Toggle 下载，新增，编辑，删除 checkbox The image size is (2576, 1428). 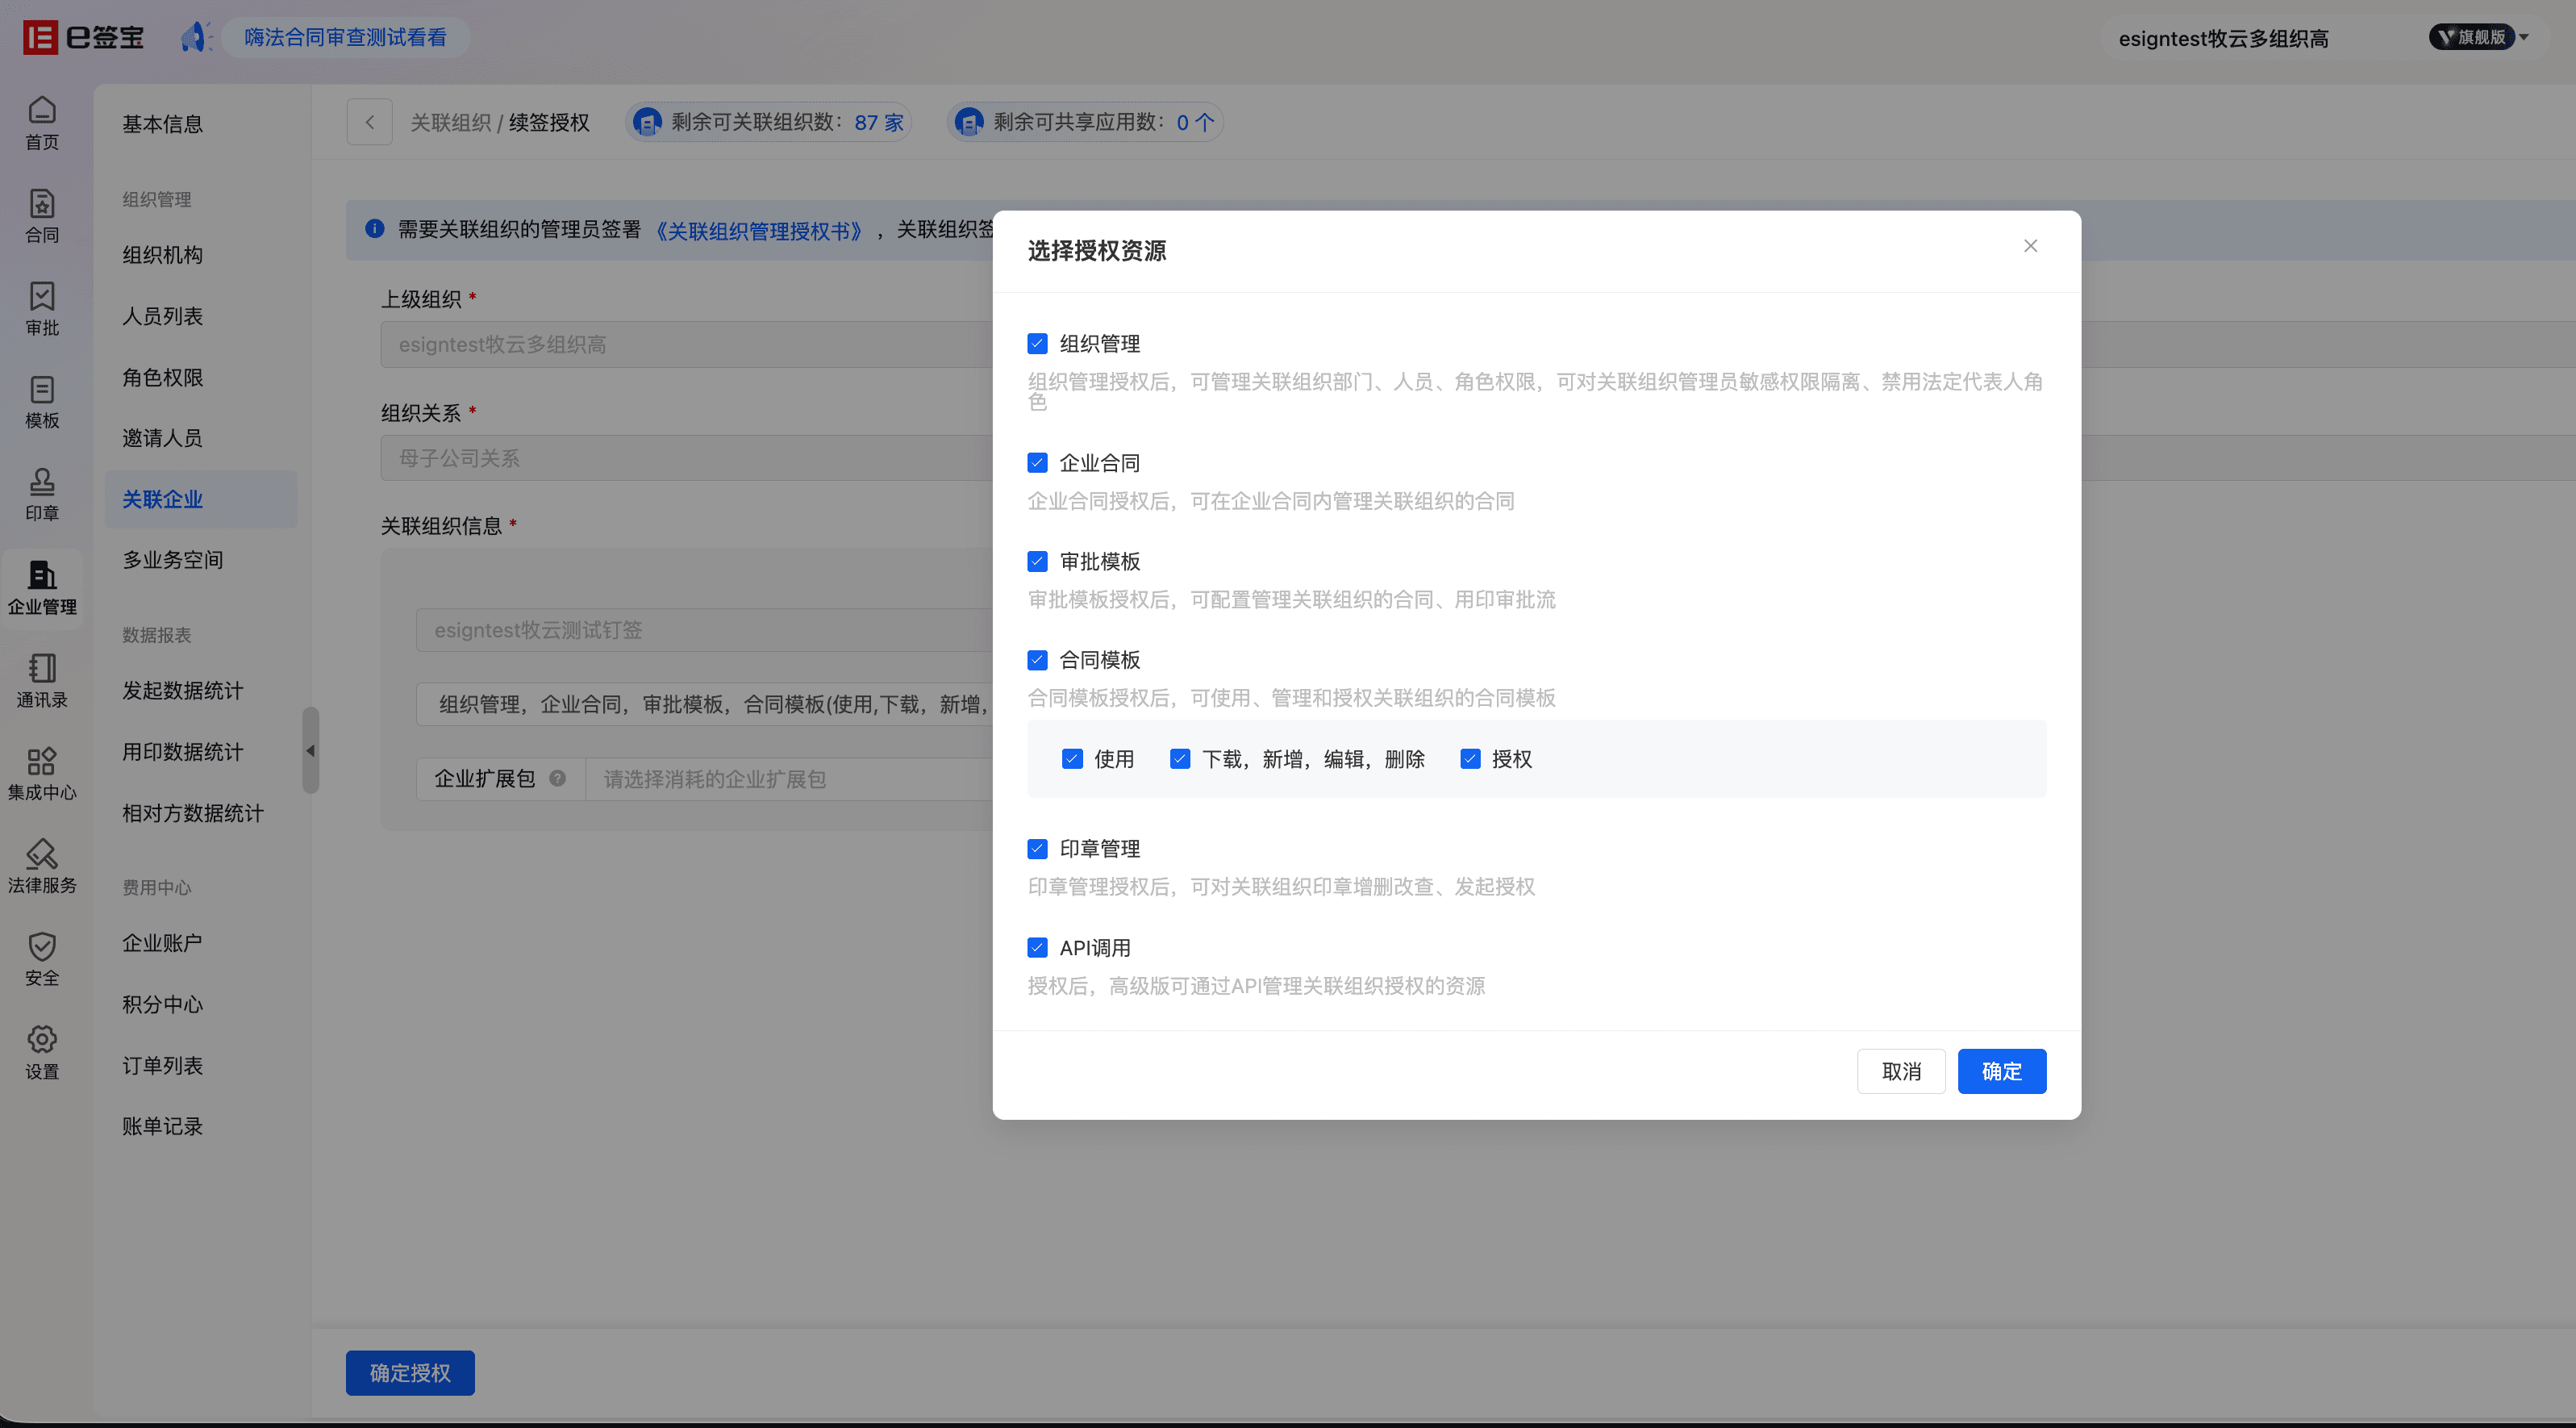(1180, 759)
